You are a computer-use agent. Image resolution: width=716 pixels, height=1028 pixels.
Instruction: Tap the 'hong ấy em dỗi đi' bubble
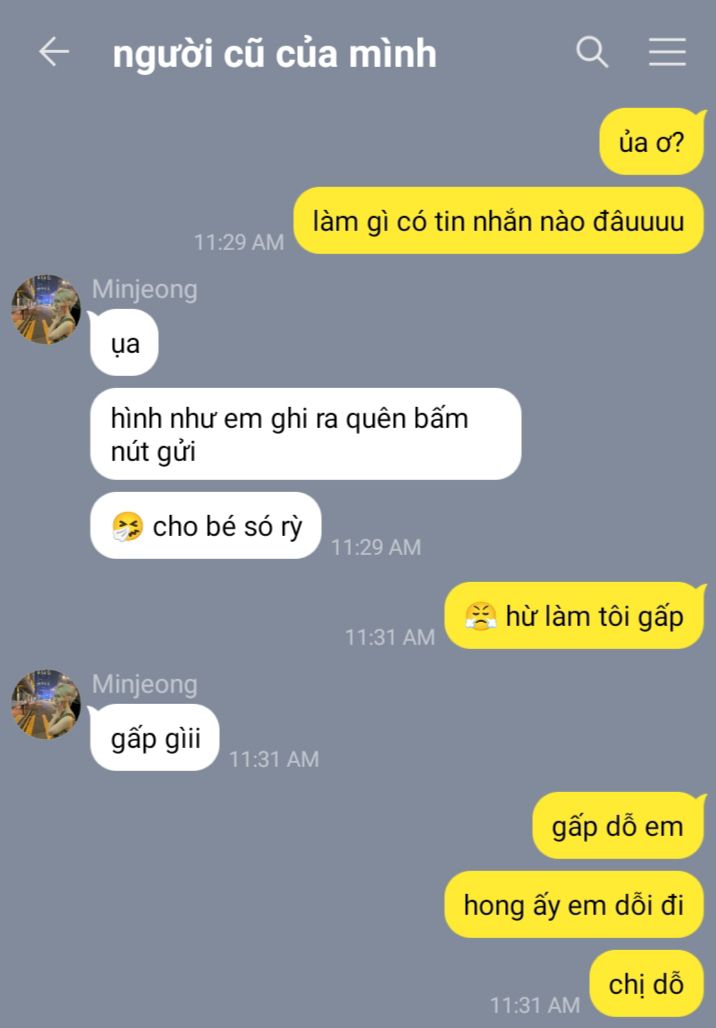(574, 905)
